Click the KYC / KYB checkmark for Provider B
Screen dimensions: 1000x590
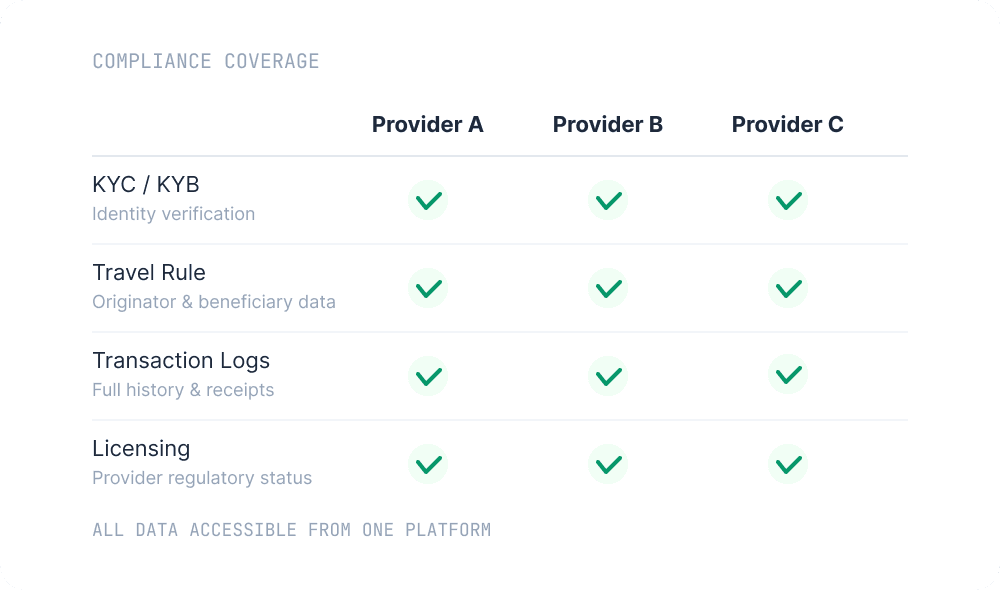(608, 200)
